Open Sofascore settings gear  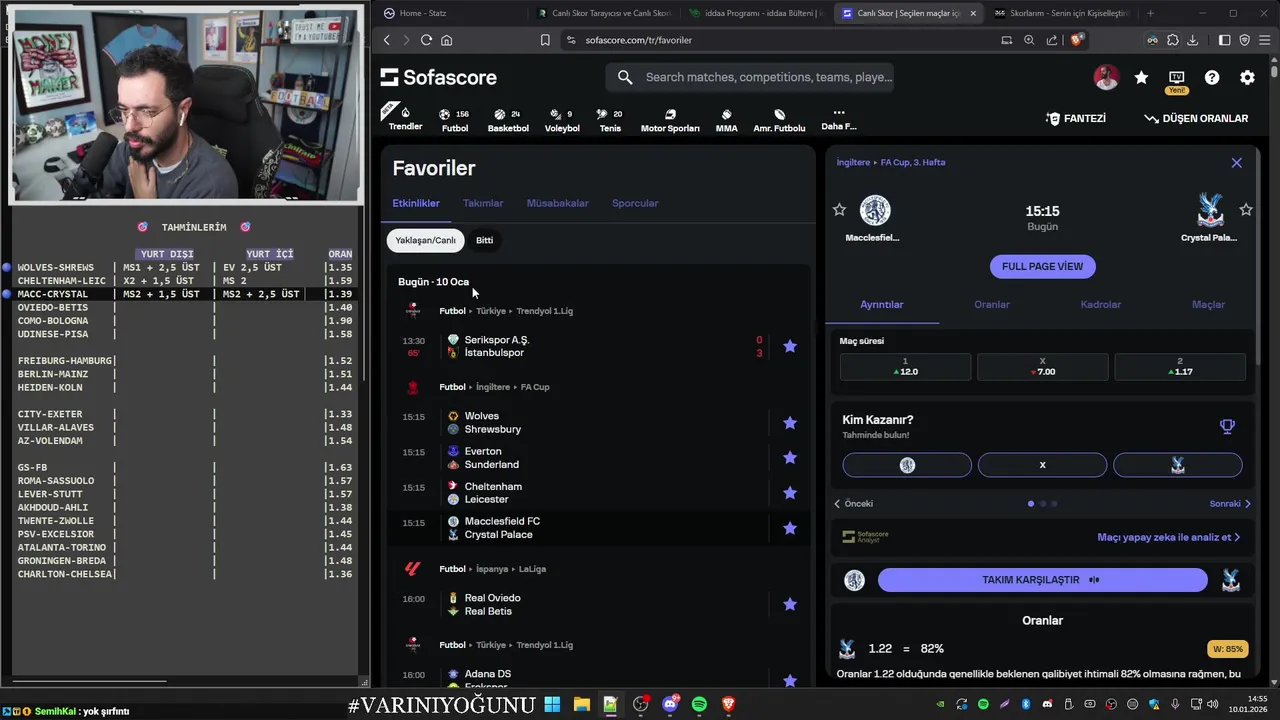click(1247, 78)
